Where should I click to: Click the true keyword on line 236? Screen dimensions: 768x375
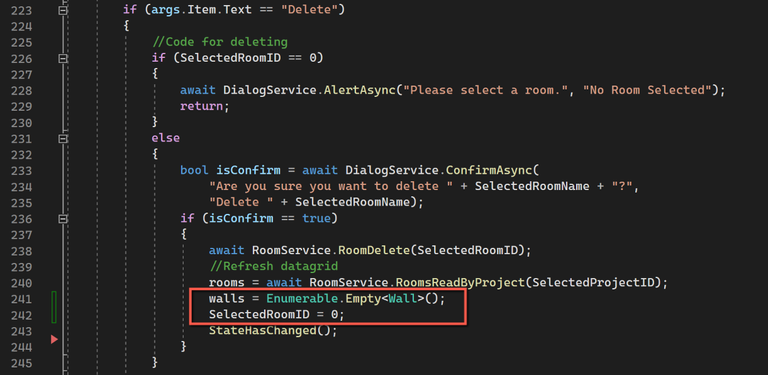pyautogui.click(x=316, y=218)
